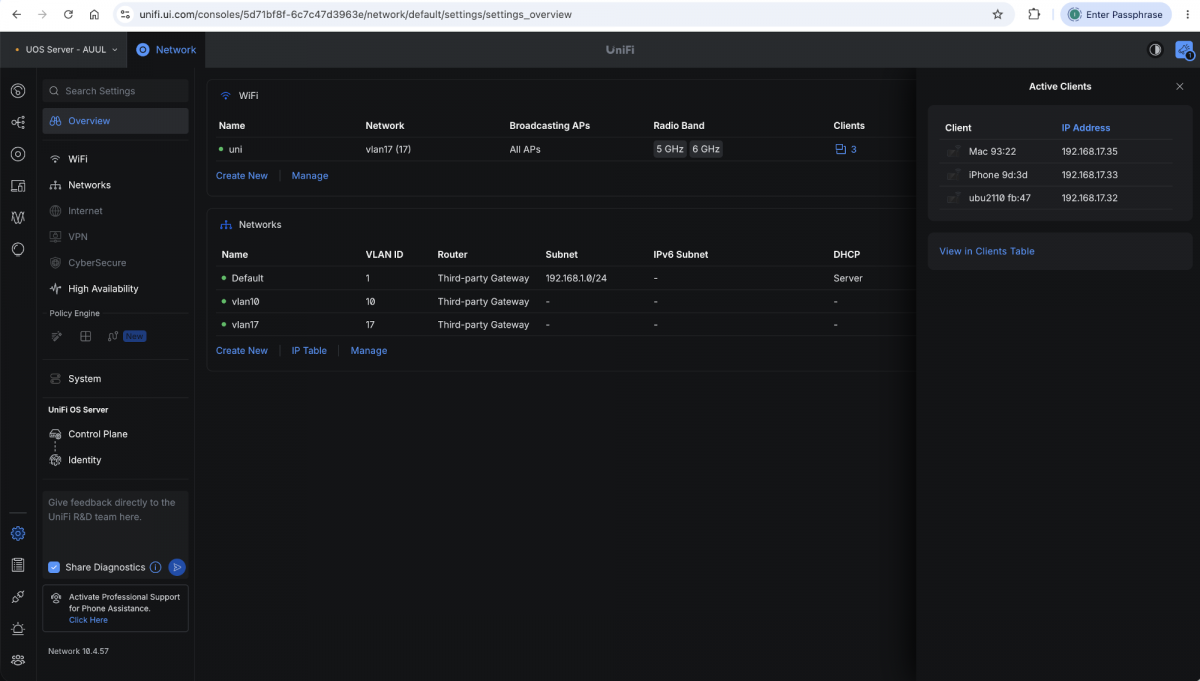Open the Client Devices icon in rail
Screen dimensions: 1200x681
coord(18,186)
